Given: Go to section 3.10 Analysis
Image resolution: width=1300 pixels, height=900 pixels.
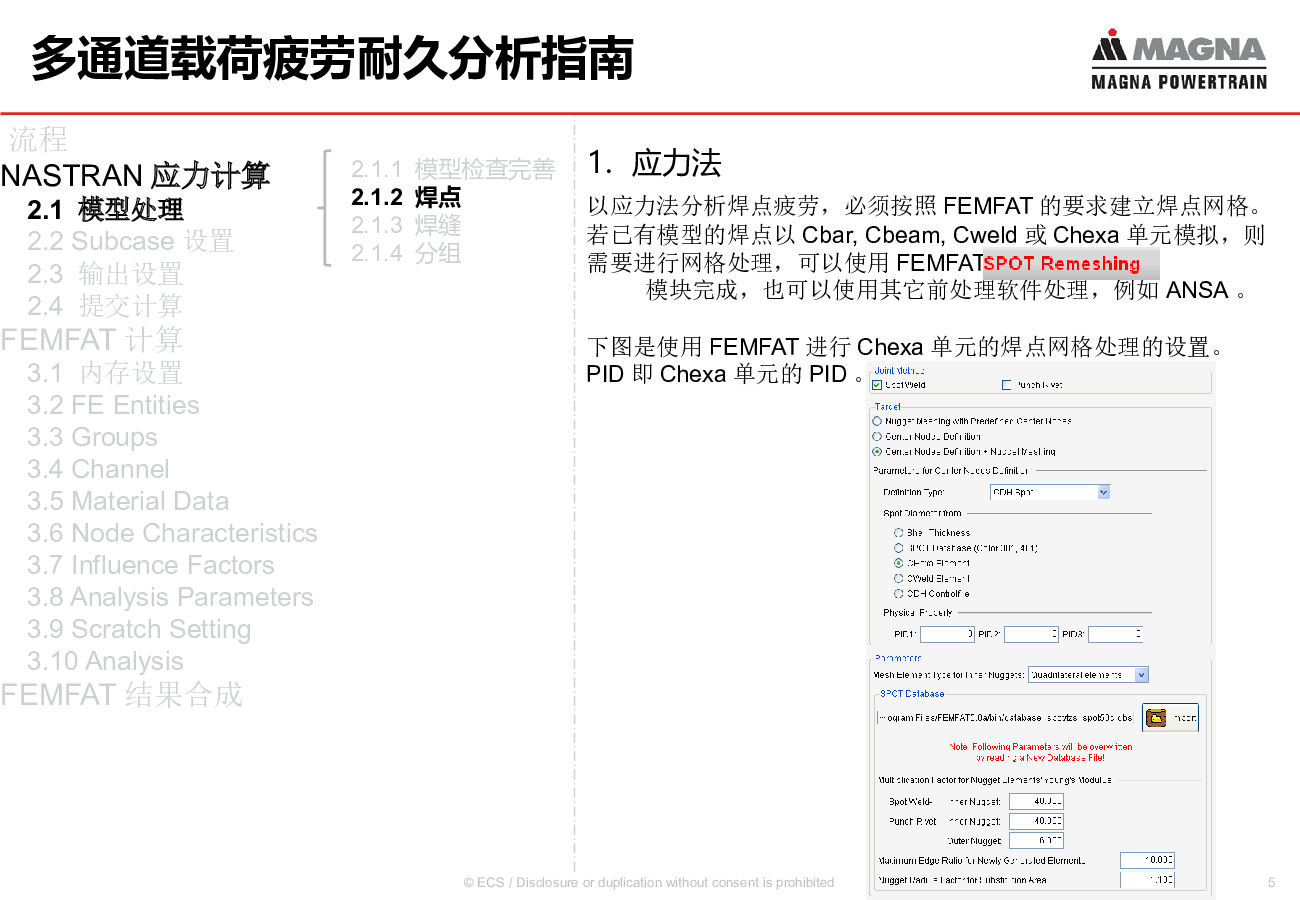Looking at the screenshot, I should 105,661.
